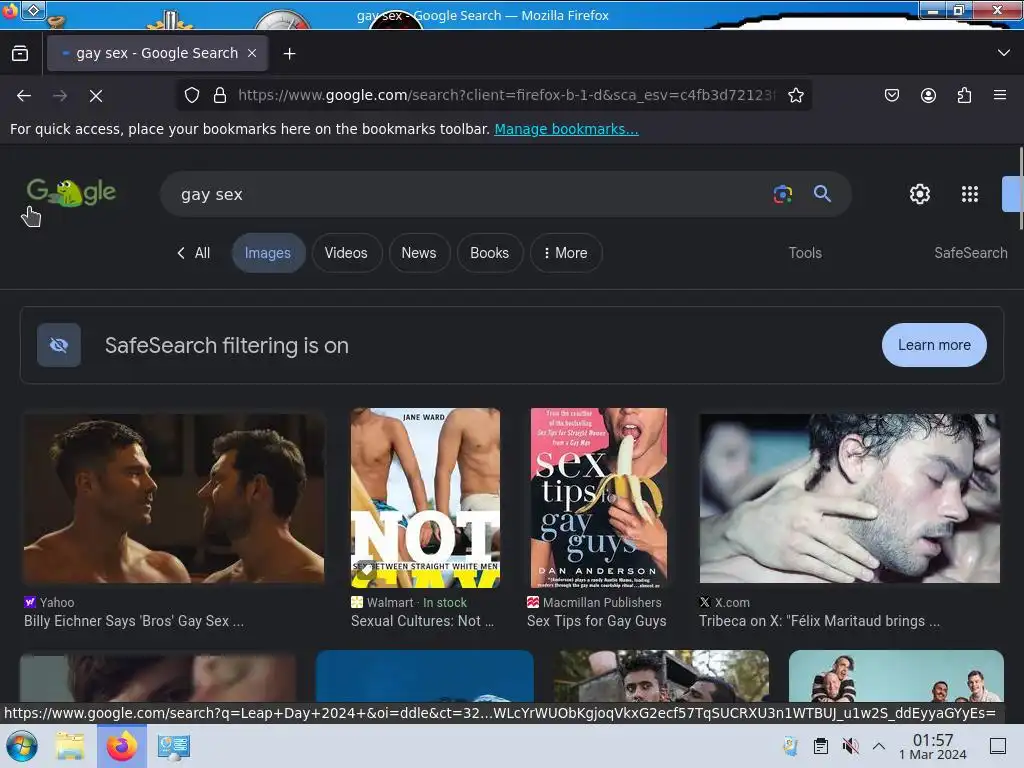Open a new tab with plus button
The image size is (1024, 768).
(289, 54)
